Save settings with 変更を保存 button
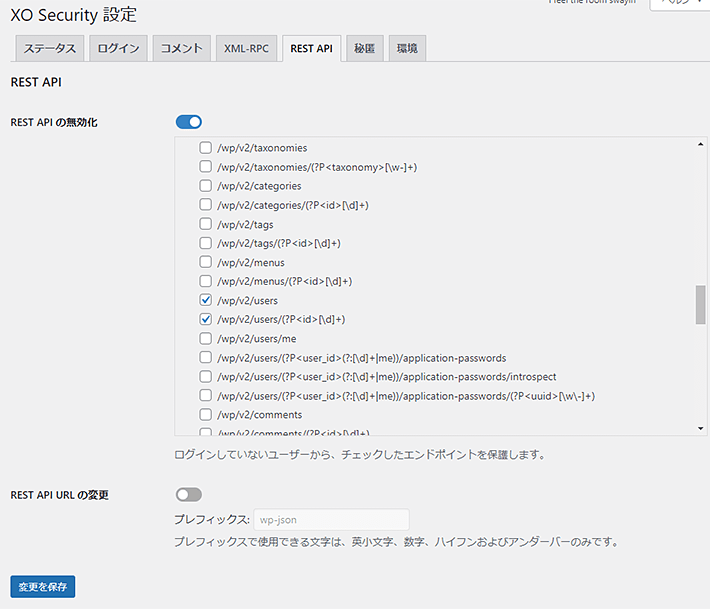This screenshot has width=710, height=609. [43, 587]
